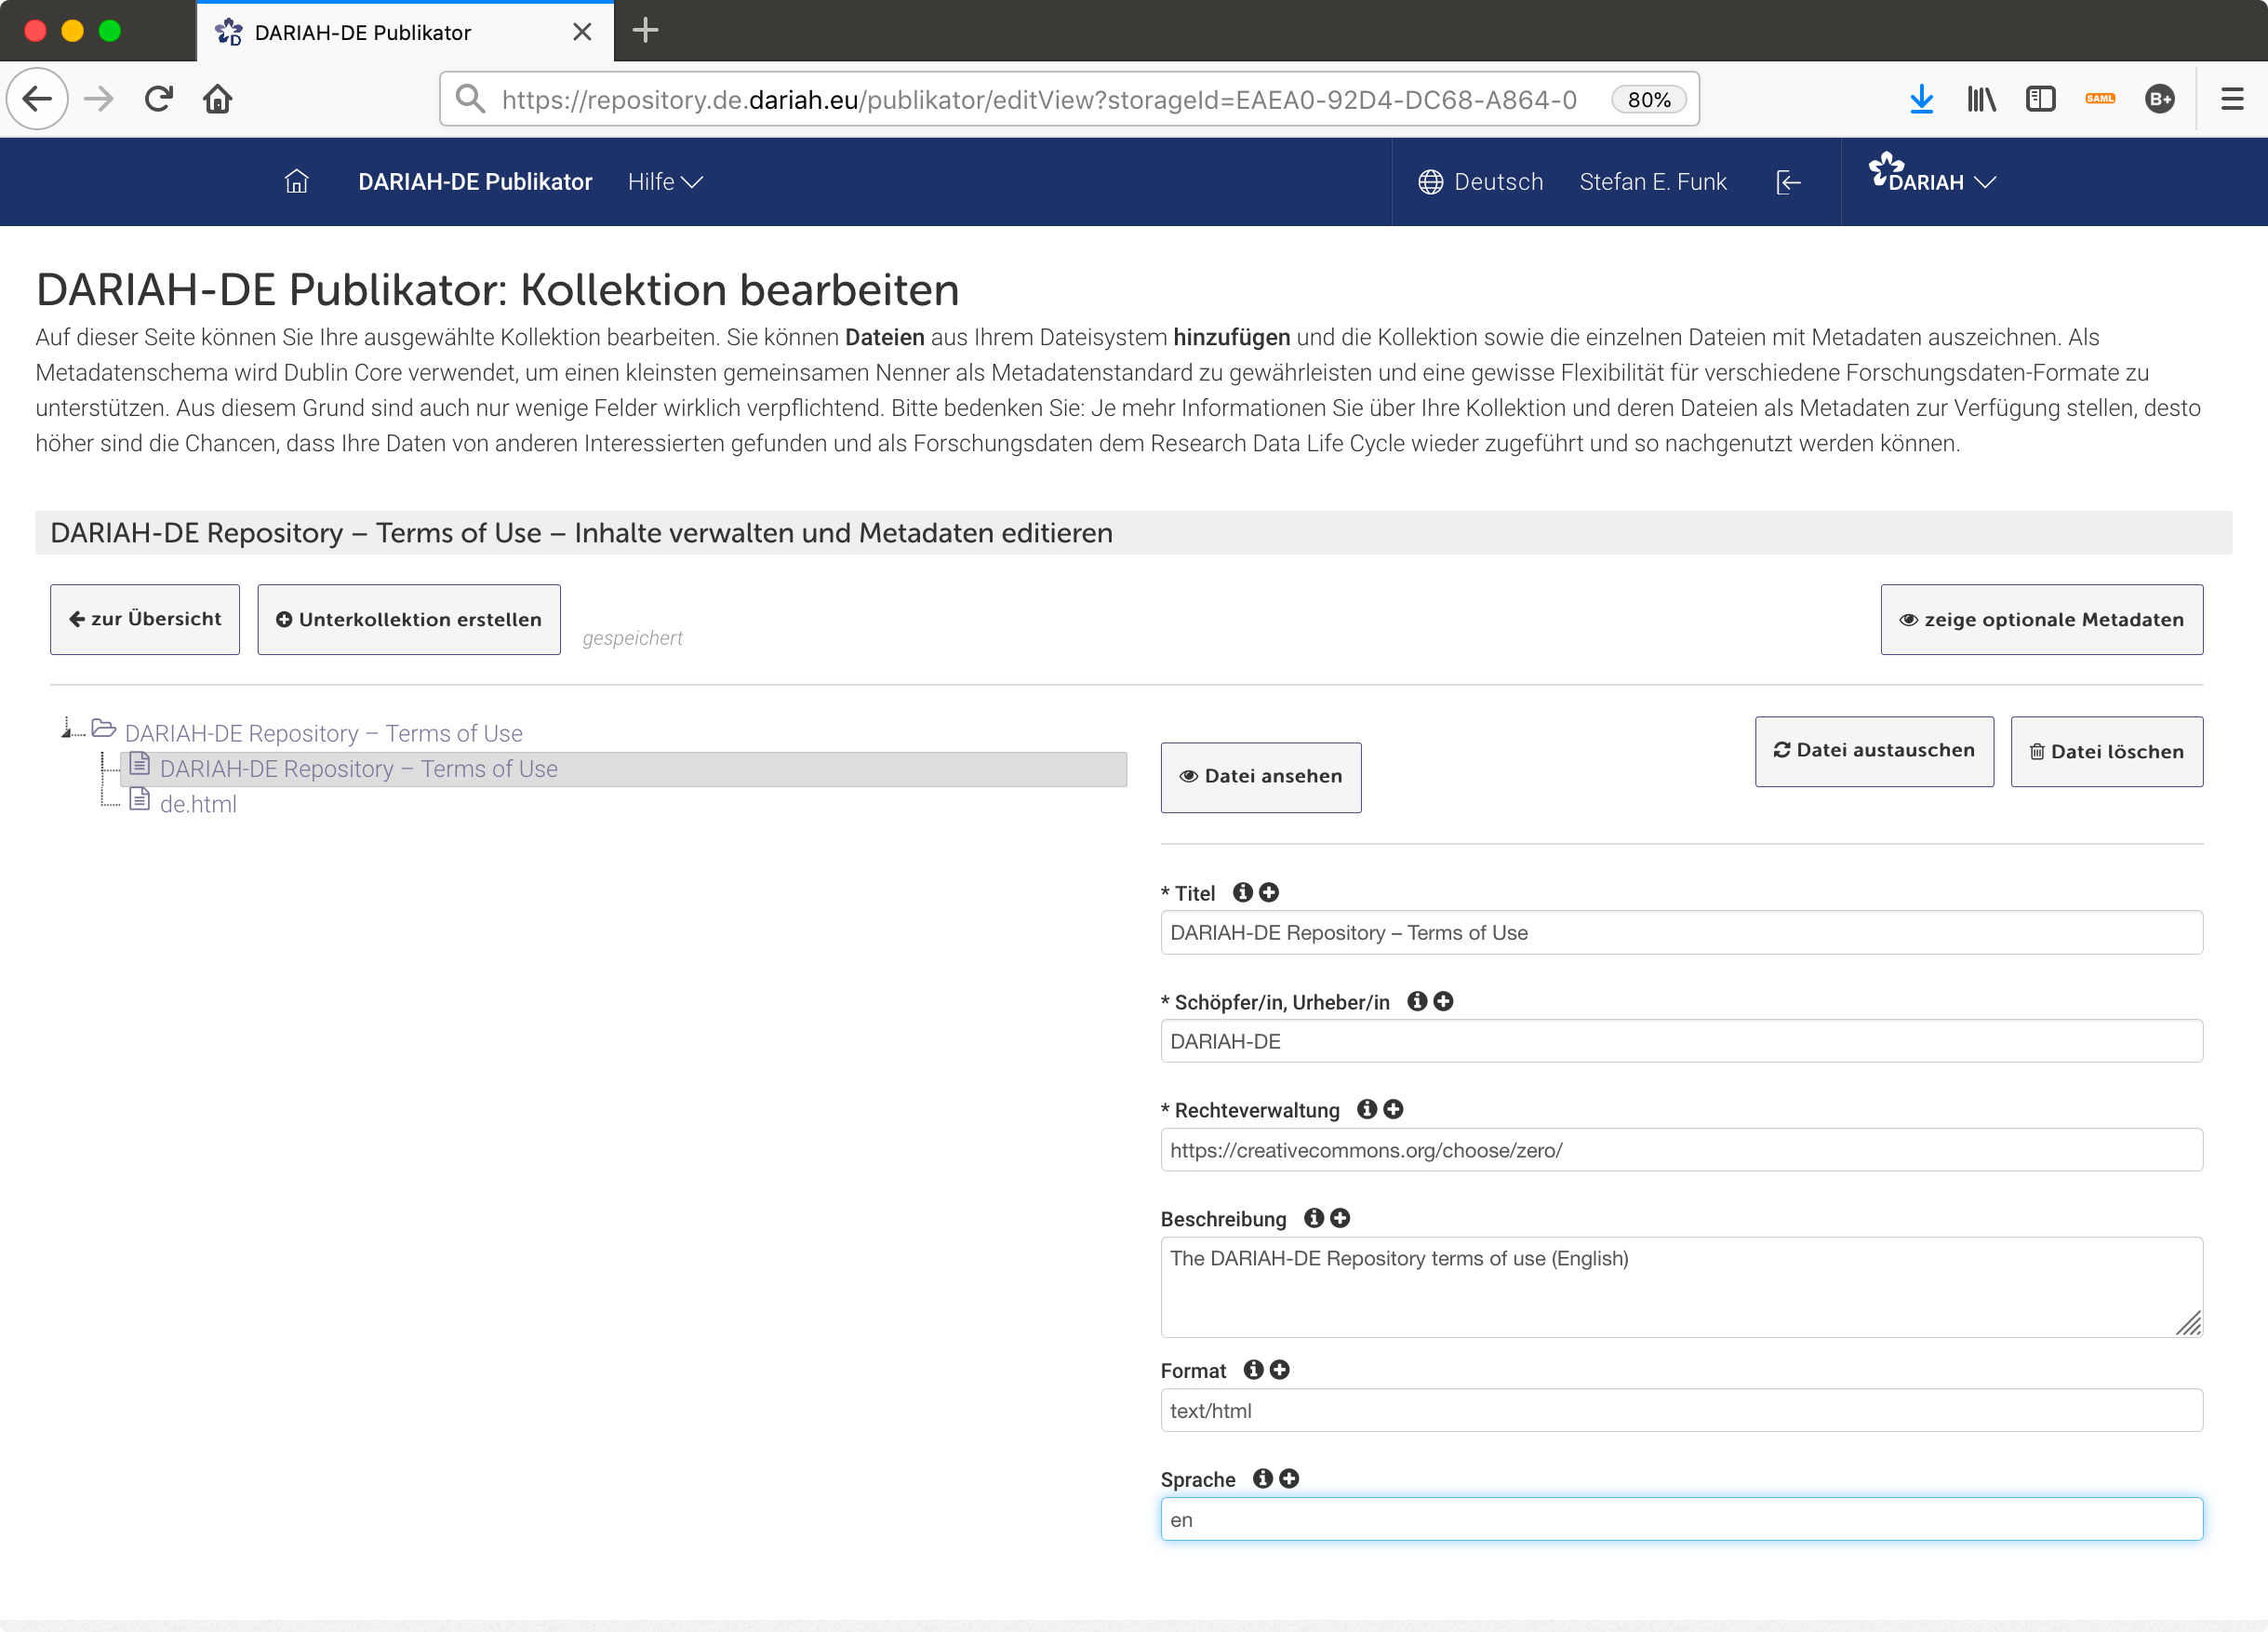2268x1632 pixels.
Task: Click the logout icon beside Stefan E. Funk
Action: coord(1788,181)
